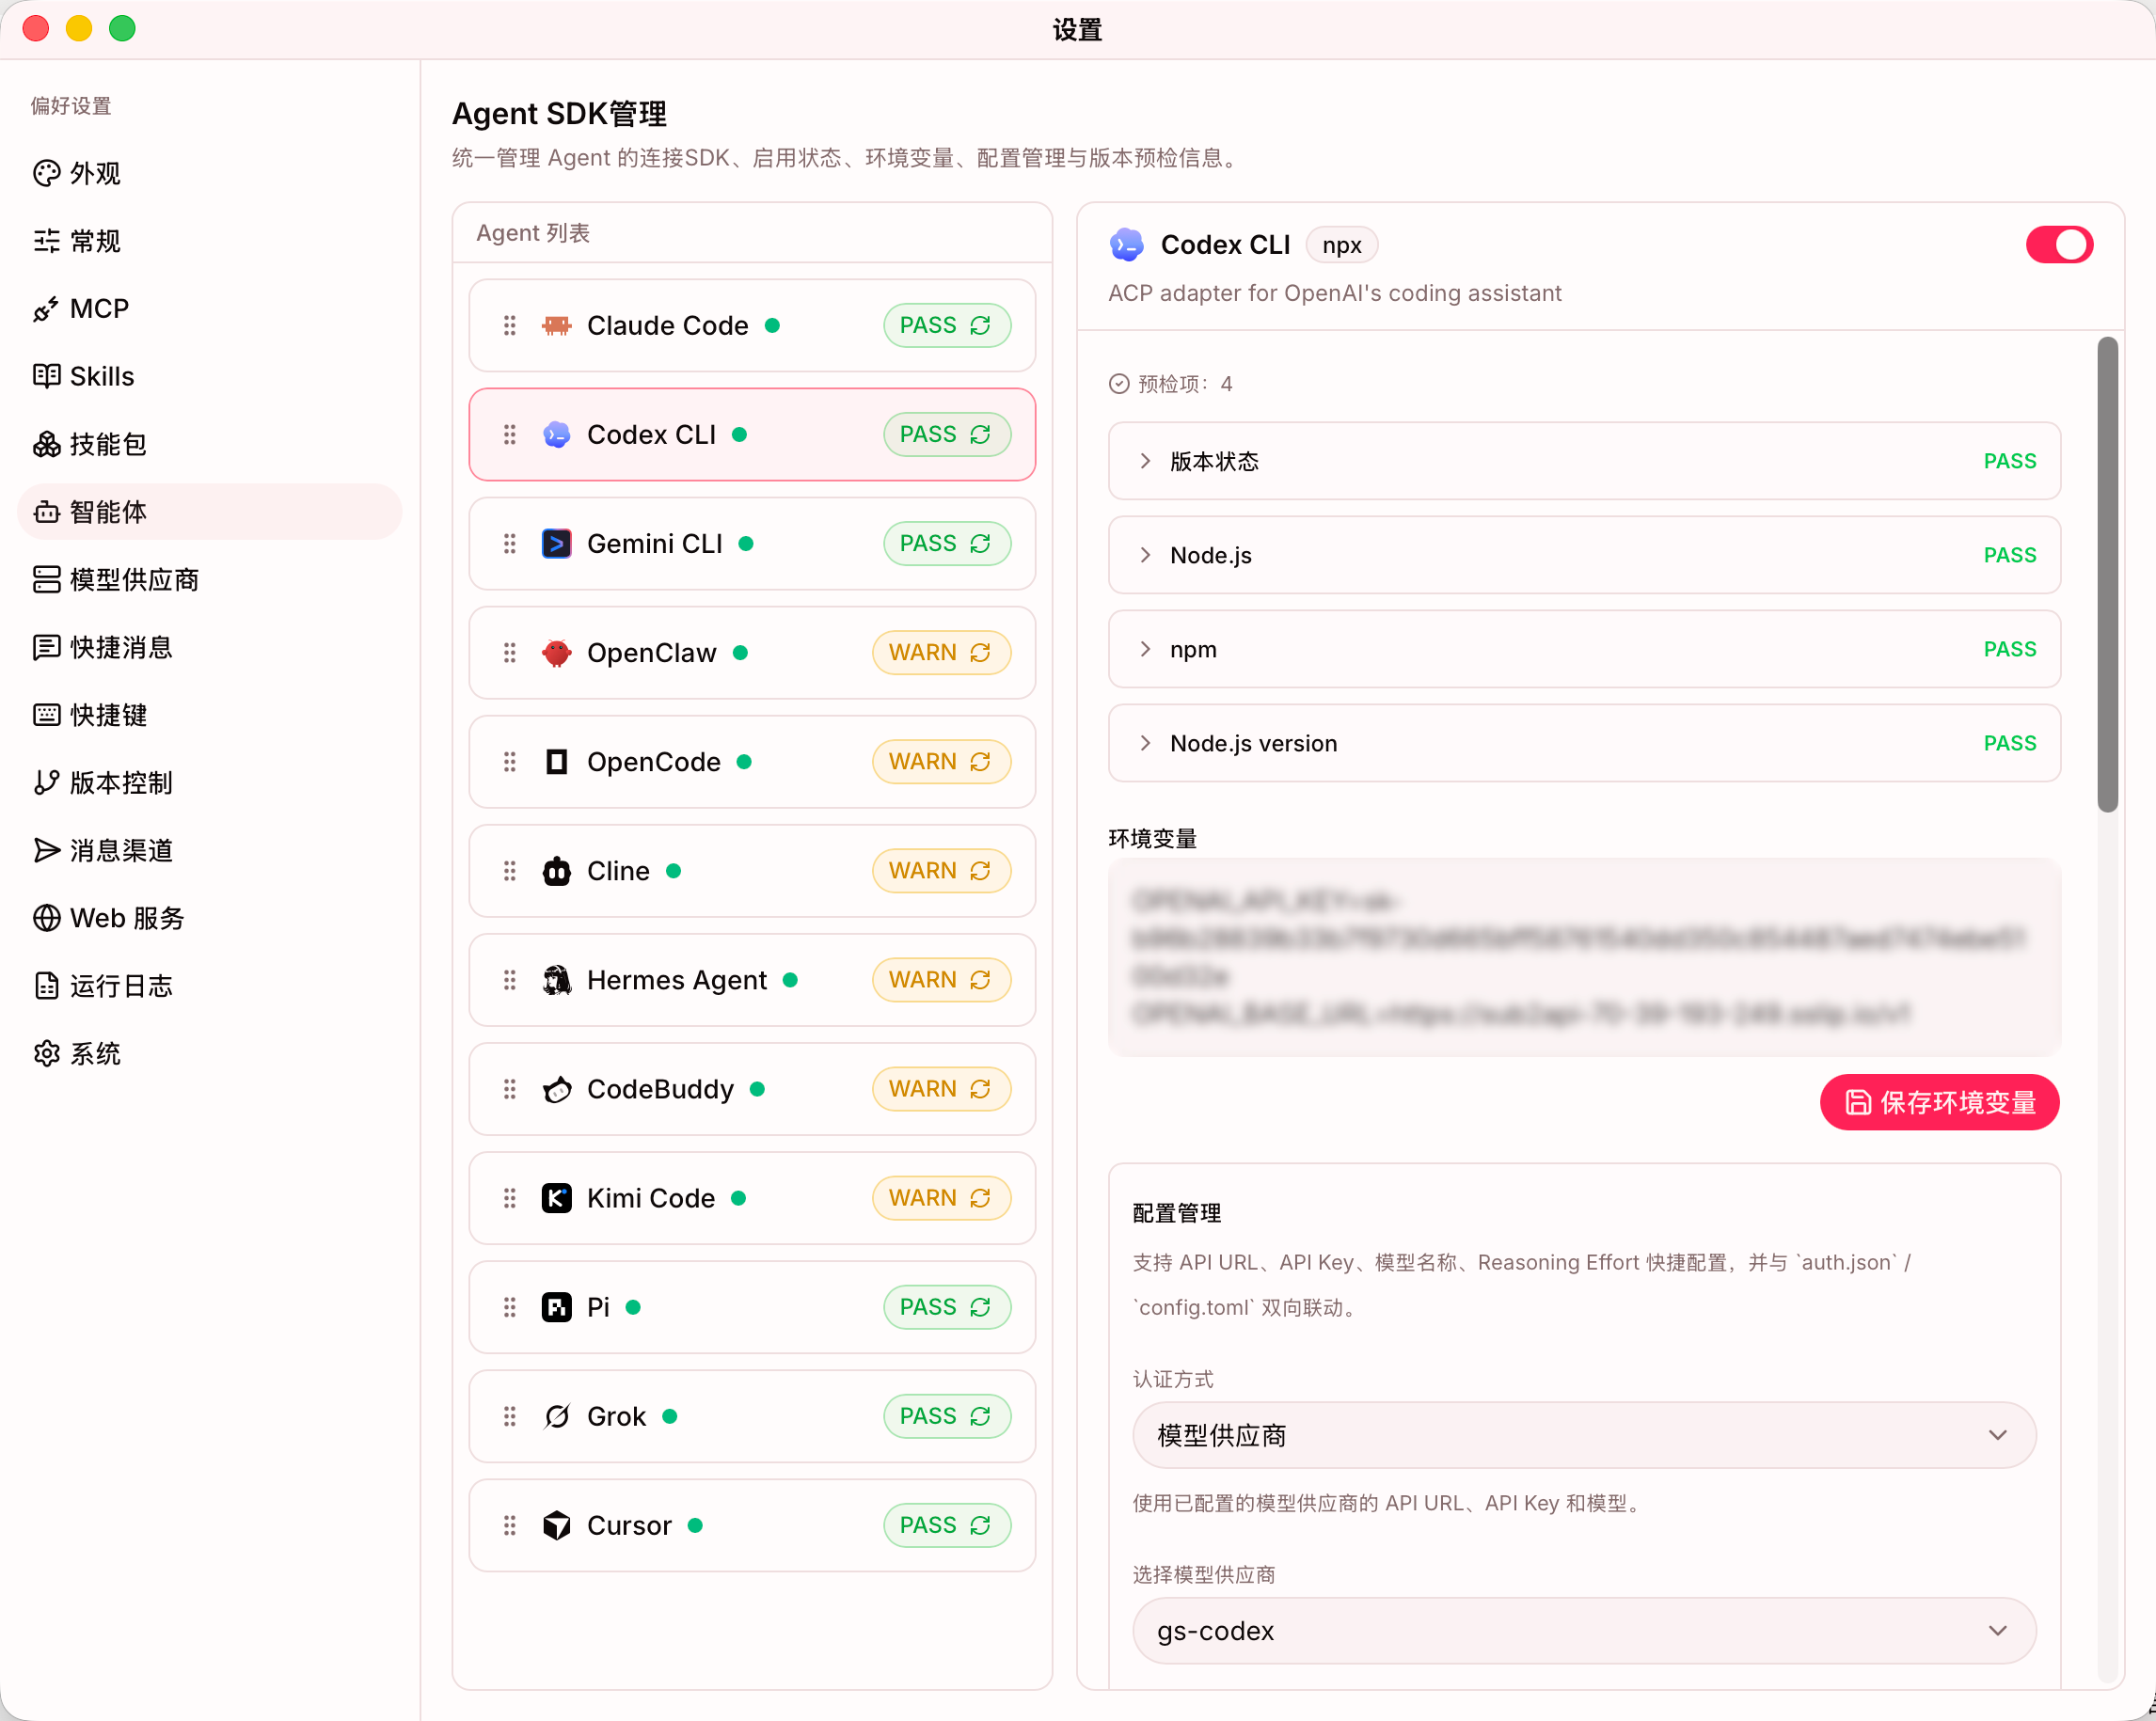Click 保存环境变量 button
2156x1721 pixels.
pyautogui.click(x=1939, y=1102)
